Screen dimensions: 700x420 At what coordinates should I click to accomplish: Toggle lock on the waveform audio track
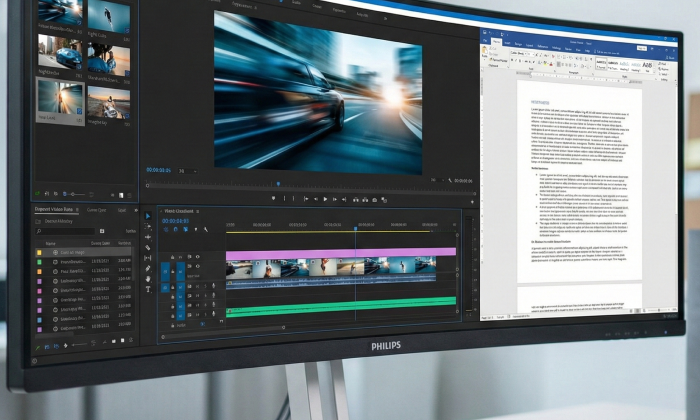(173, 287)
